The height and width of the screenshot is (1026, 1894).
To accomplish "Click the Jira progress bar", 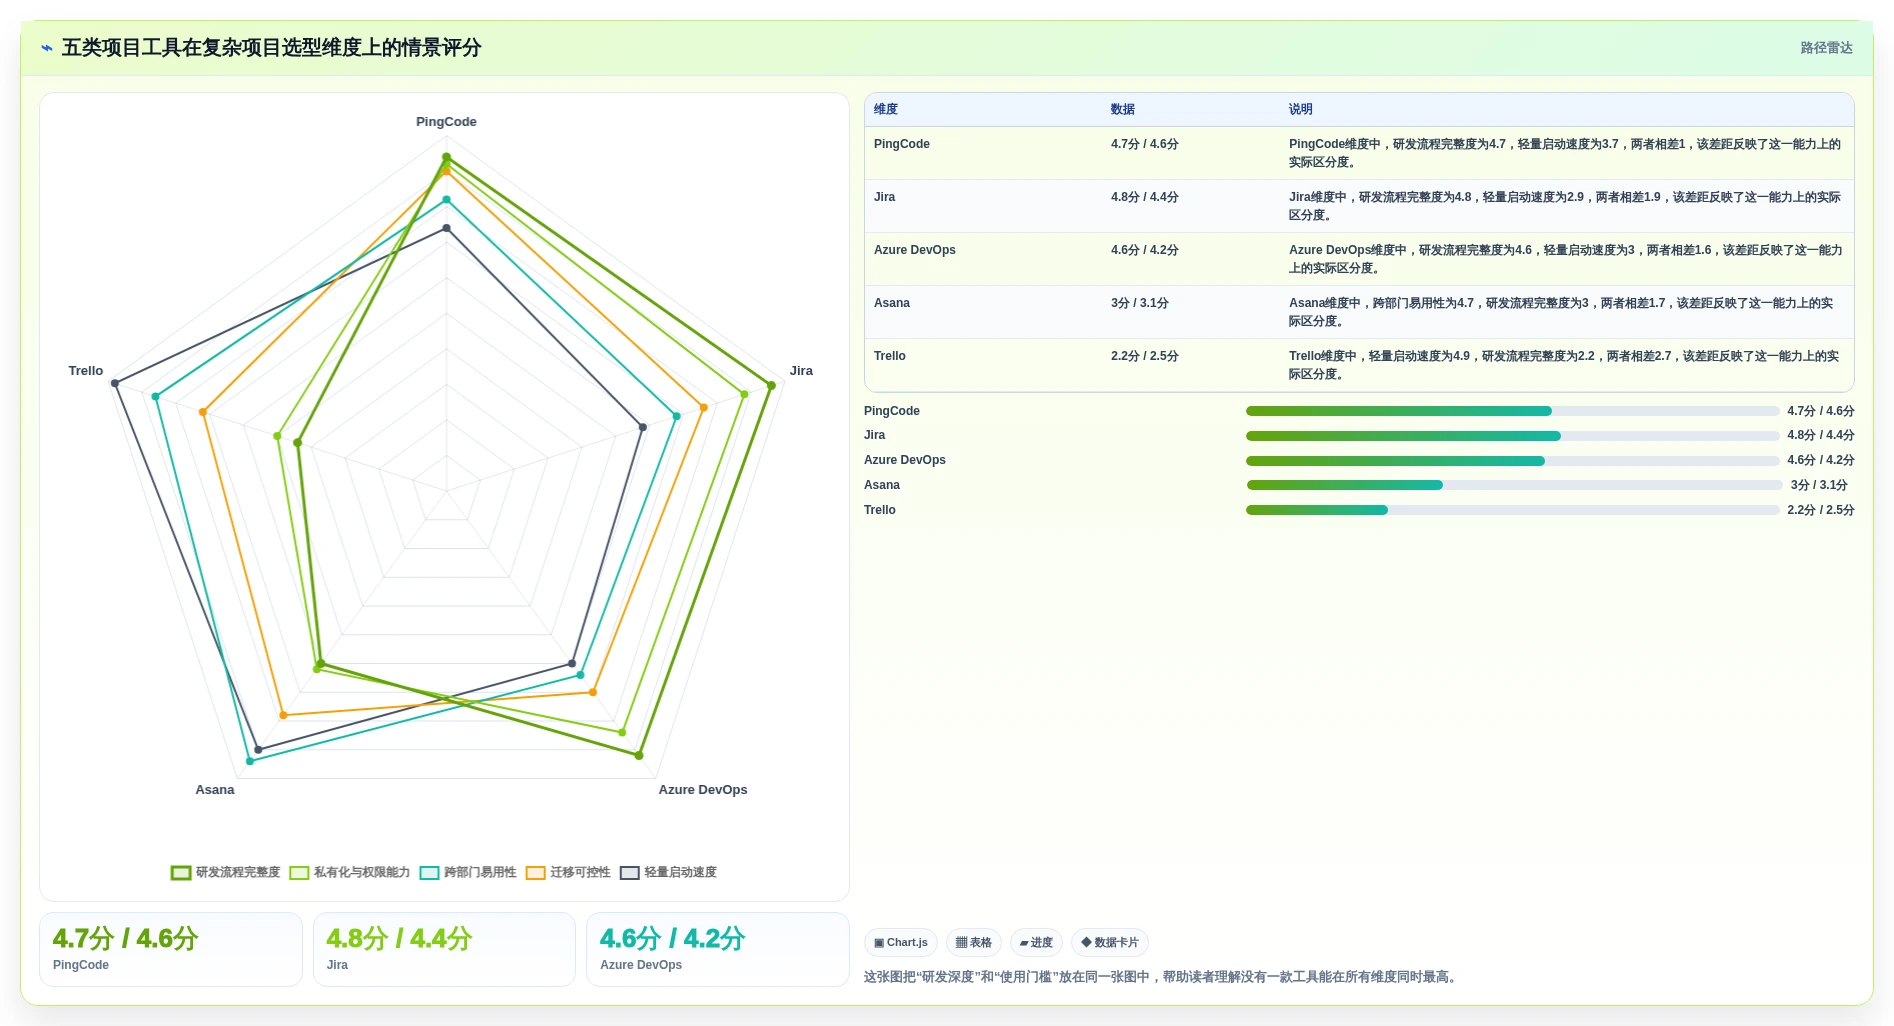I will tap(1512, 436).
